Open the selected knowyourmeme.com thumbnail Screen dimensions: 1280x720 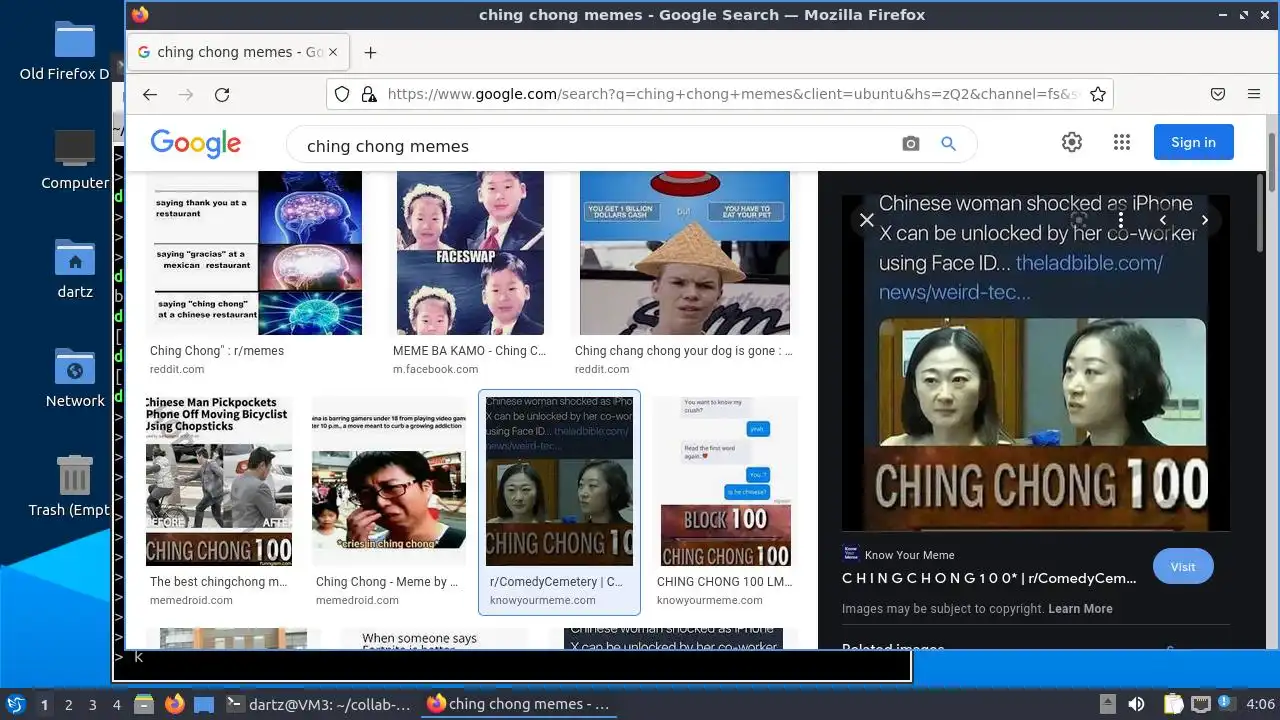click(x=559, y=481)
